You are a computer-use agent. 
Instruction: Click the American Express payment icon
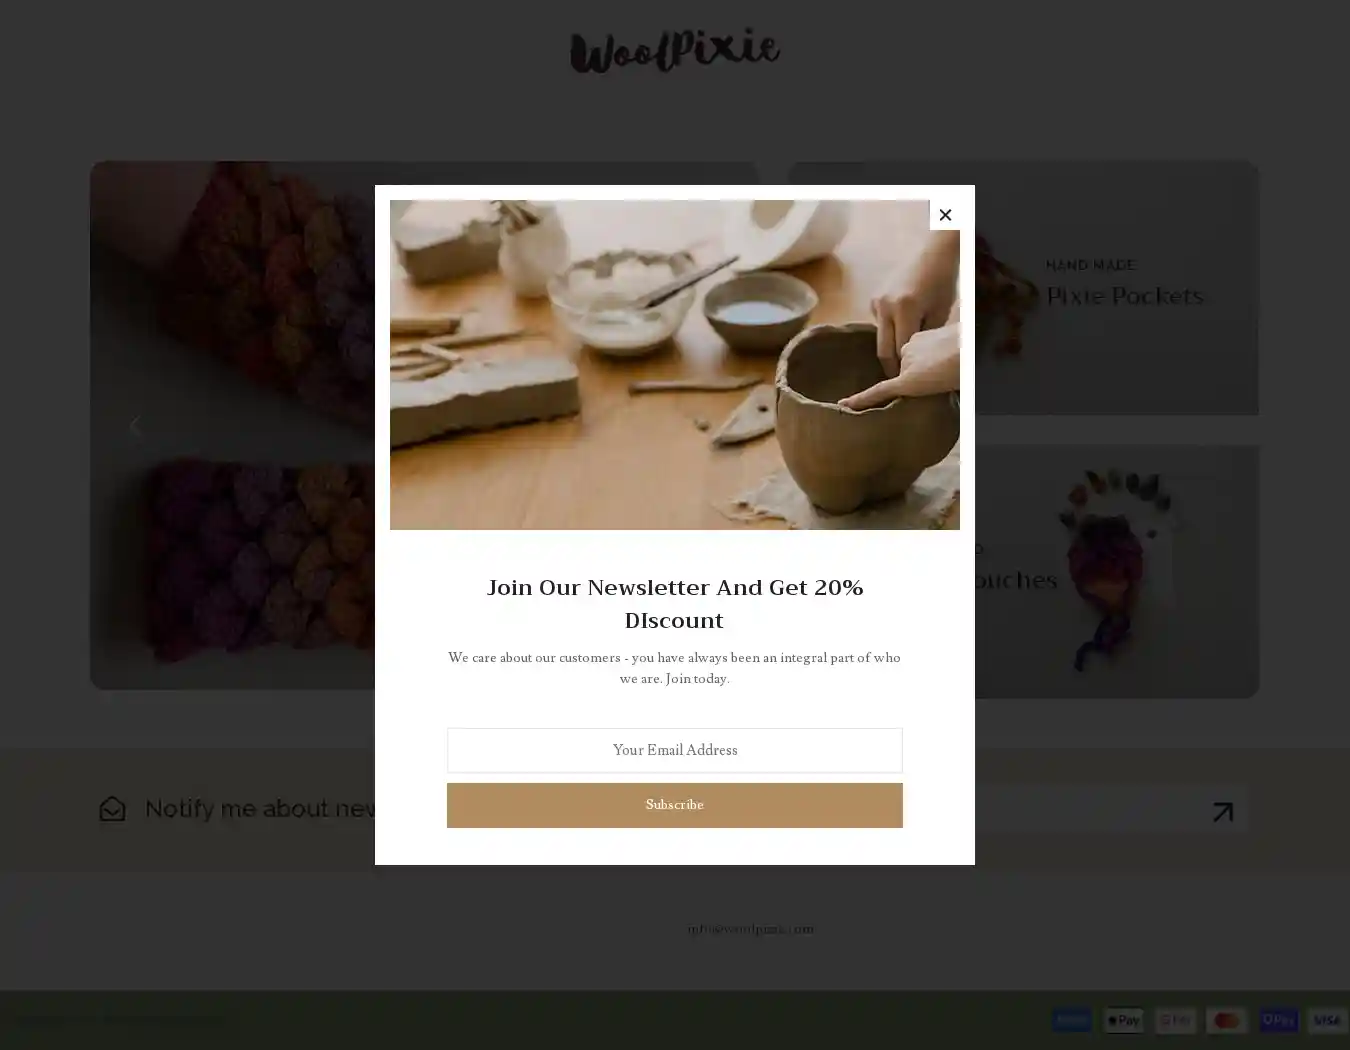coord(1071,1020)
